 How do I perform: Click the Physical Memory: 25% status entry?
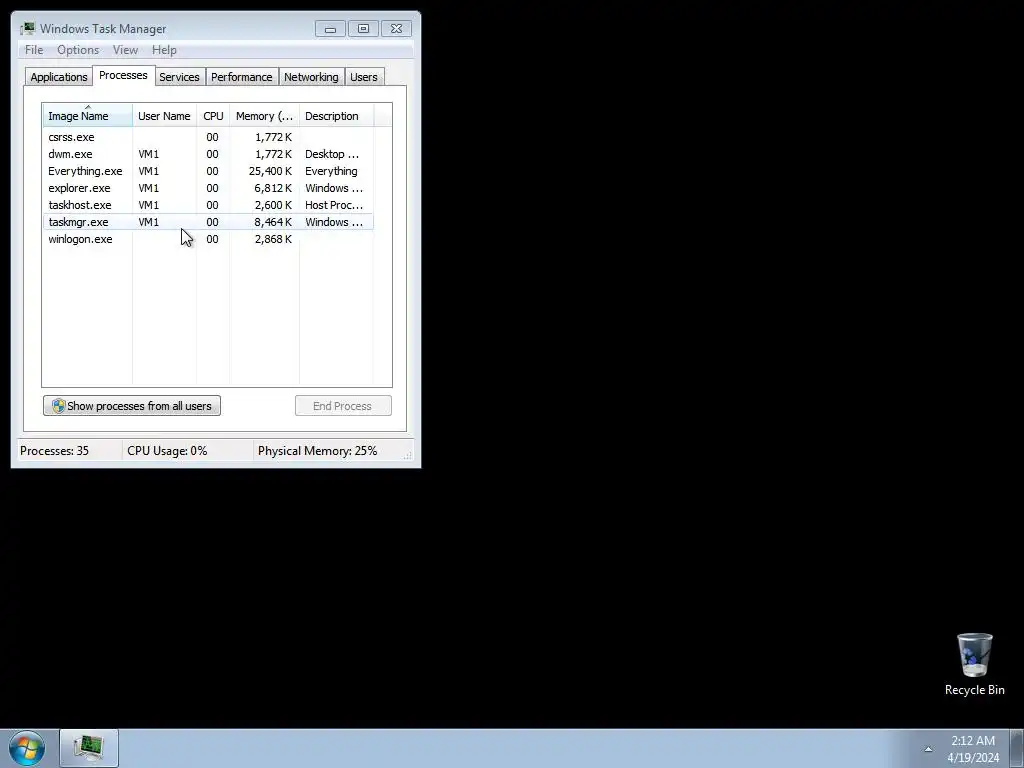click(x=317, y=451)
